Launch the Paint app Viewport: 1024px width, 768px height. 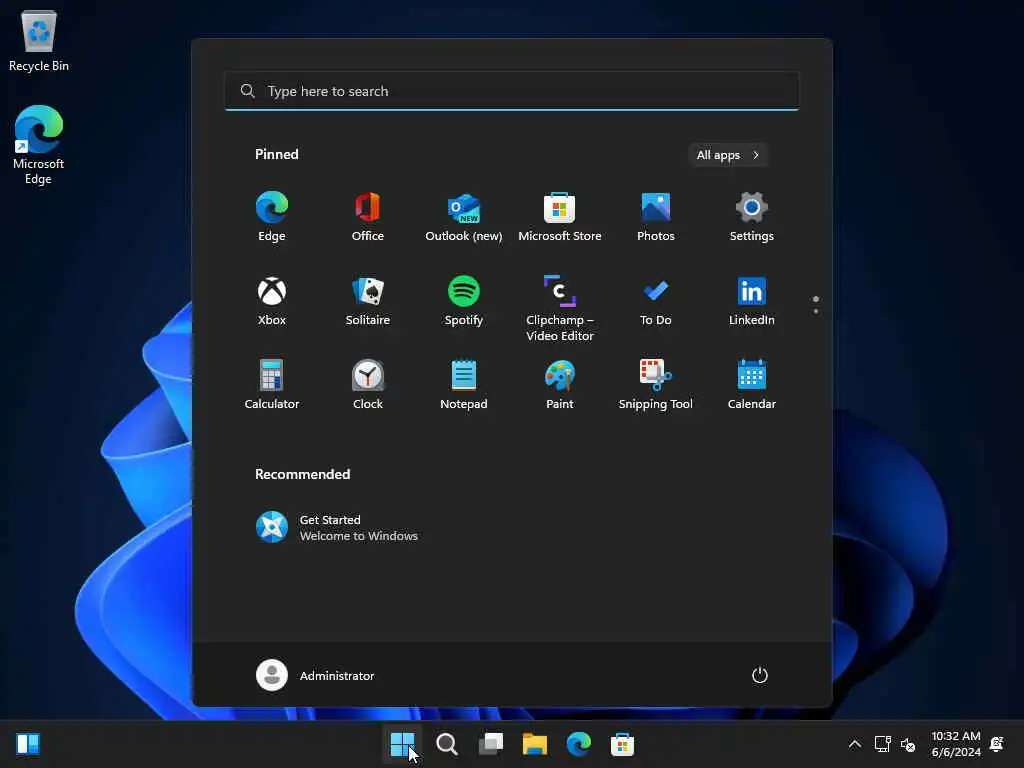[x=560, y=385]
